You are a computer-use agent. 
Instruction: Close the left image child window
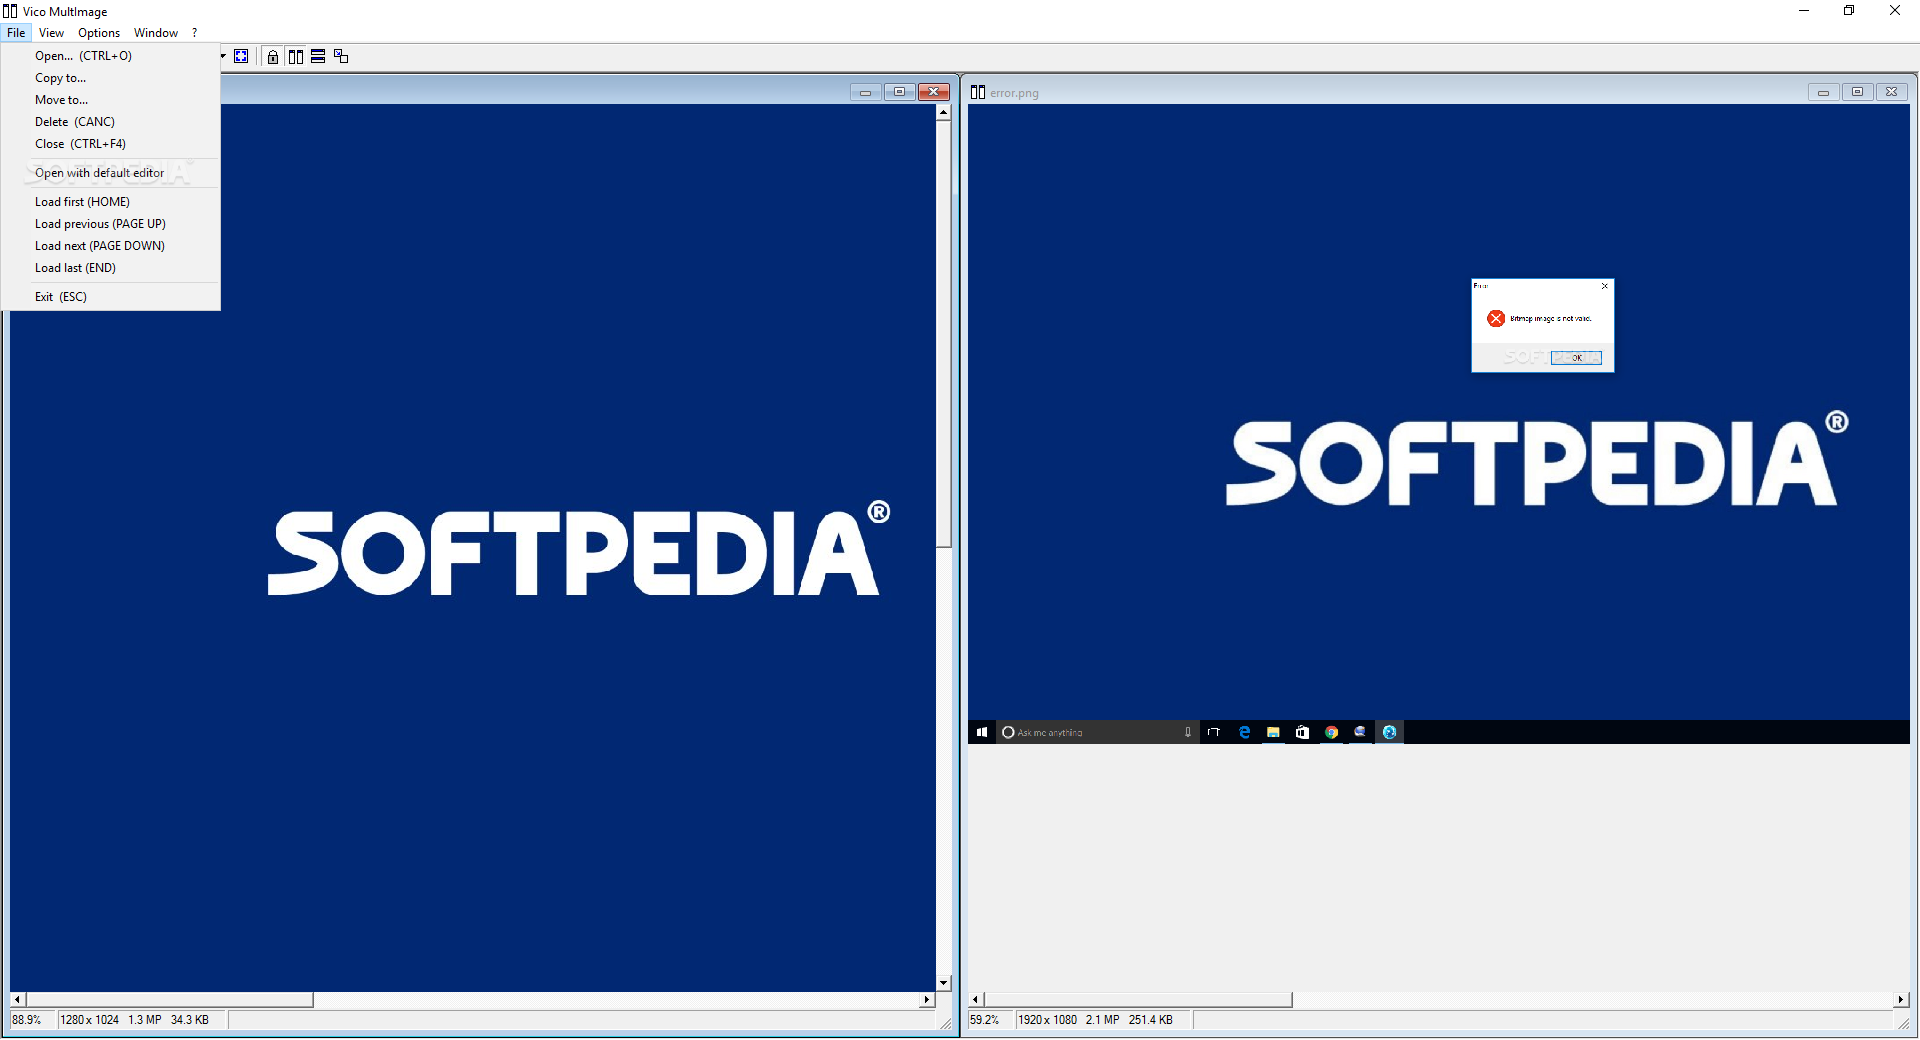(x=934, y=92)
